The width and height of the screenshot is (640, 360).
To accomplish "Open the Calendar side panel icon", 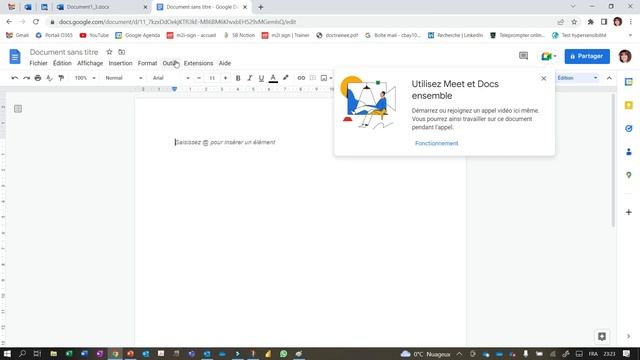I will pyautogui.click(x=629, y=82).
